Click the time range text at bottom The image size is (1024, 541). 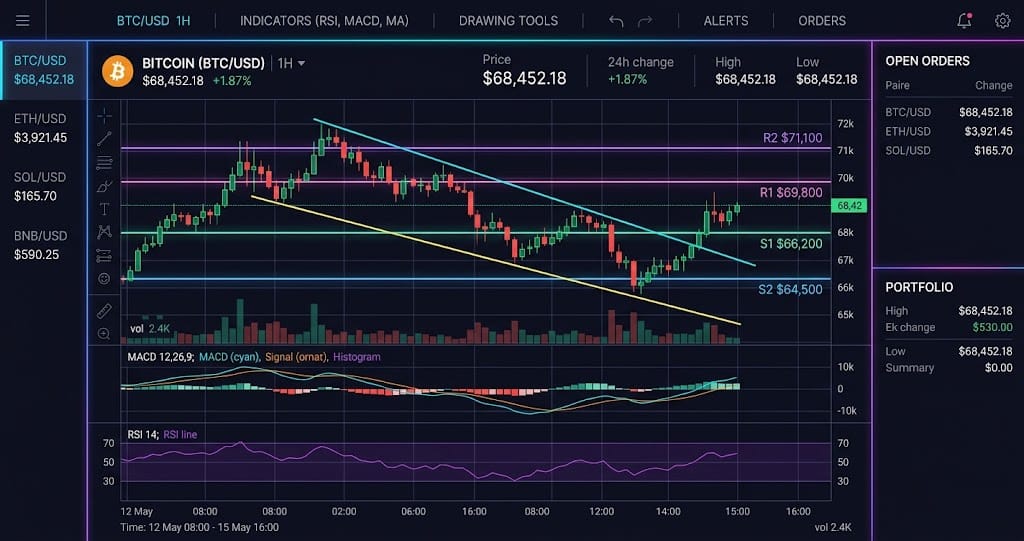tap(200, 527)
